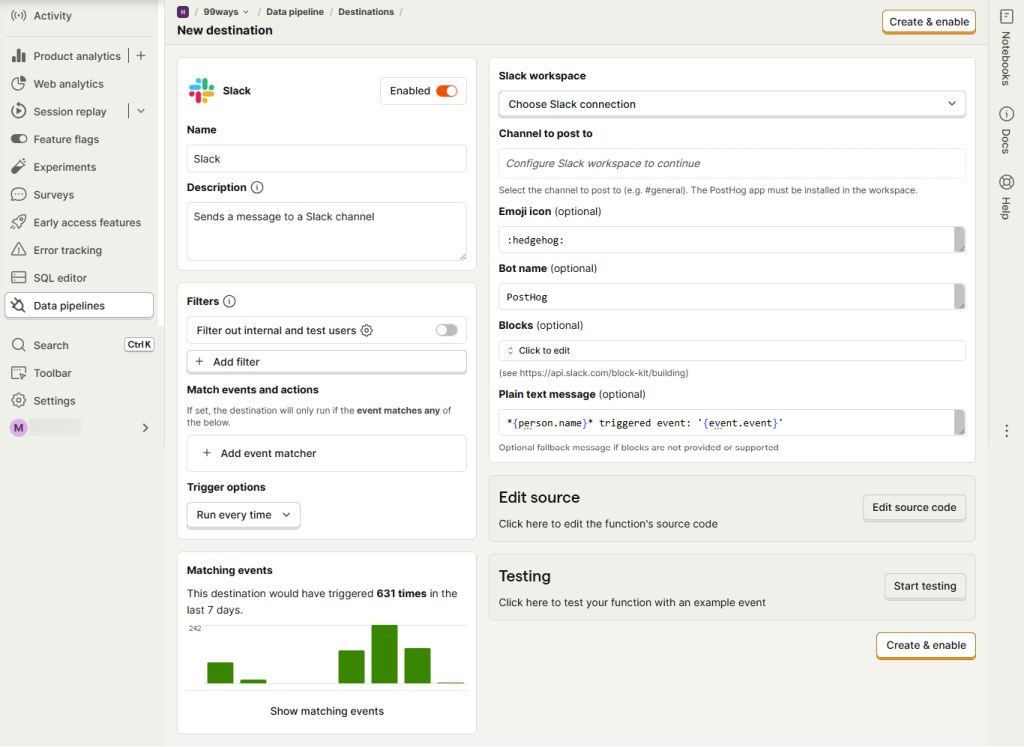
Task: Expand the Session replay submenu chevron
Action: [x=141, y=112]
